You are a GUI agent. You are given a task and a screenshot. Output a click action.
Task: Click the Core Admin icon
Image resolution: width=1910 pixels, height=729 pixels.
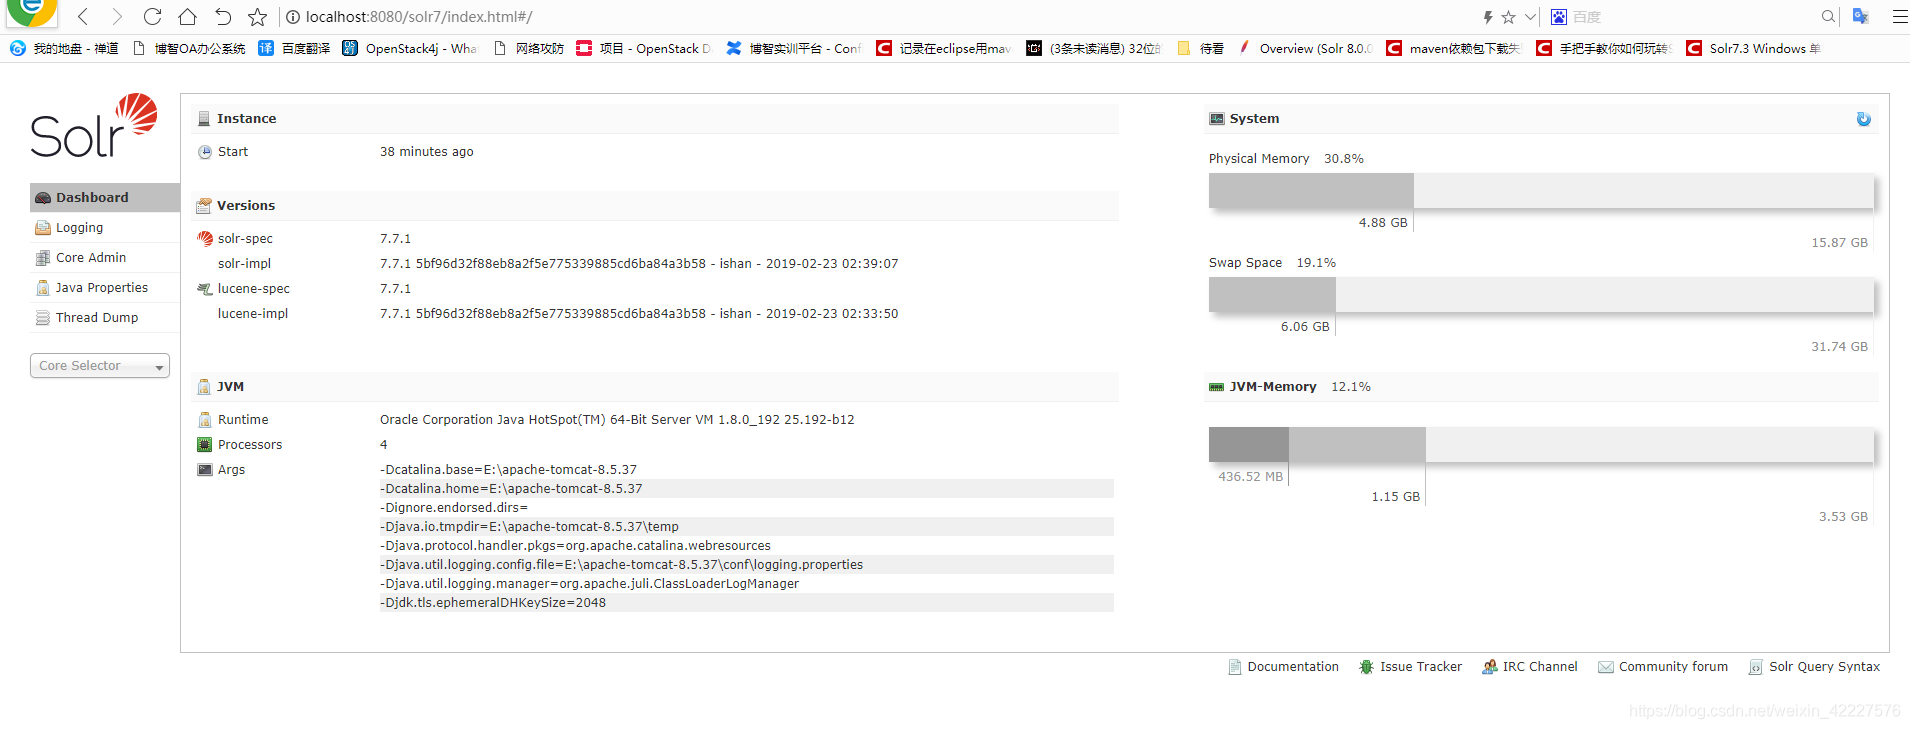pyautogui.click(x=43, y=258)
